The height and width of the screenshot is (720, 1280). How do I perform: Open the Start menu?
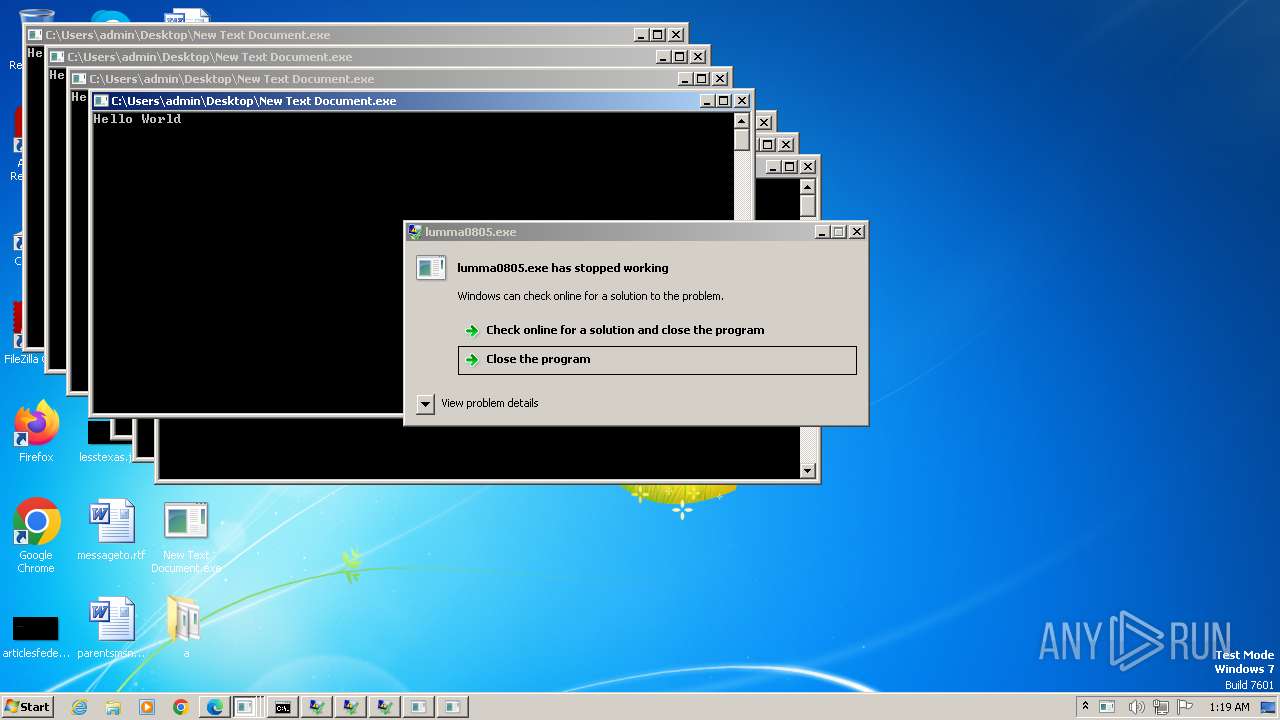[x=28, y=706]
